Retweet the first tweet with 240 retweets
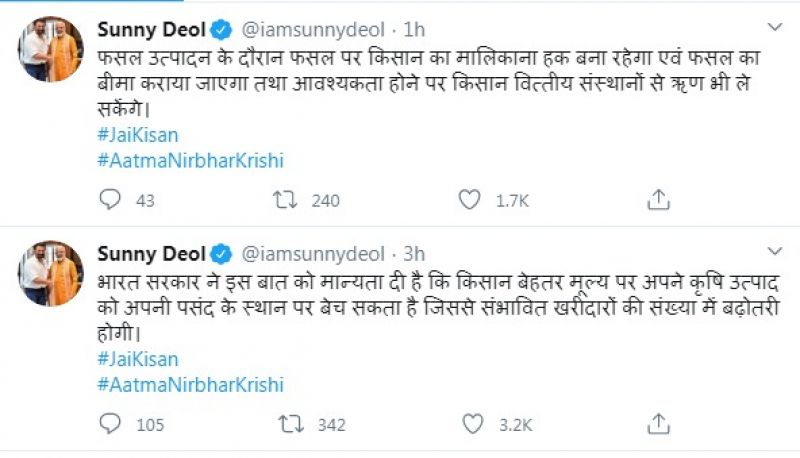Viewport: 800px width, 458px height. coord(285,200)
